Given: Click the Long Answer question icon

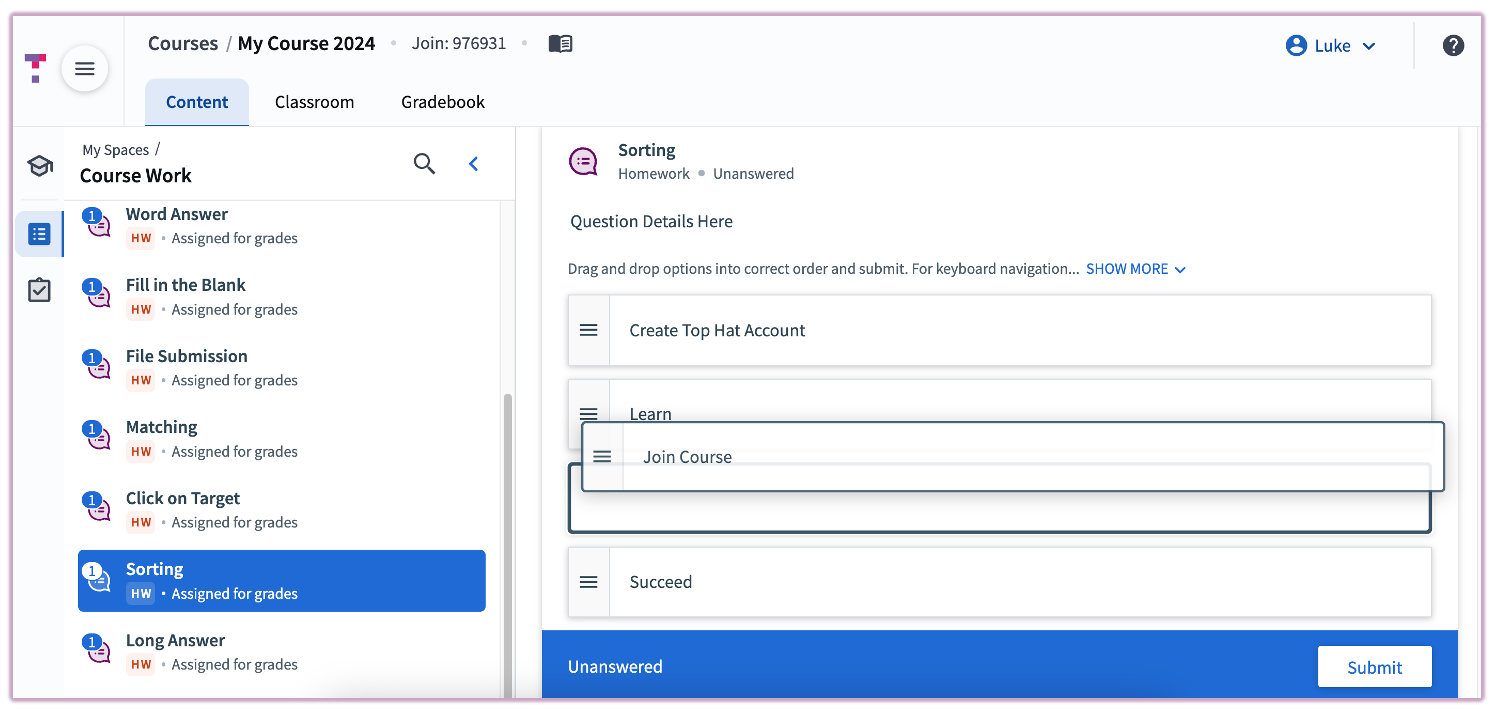Looking at the screenshot, I should 97,650.
